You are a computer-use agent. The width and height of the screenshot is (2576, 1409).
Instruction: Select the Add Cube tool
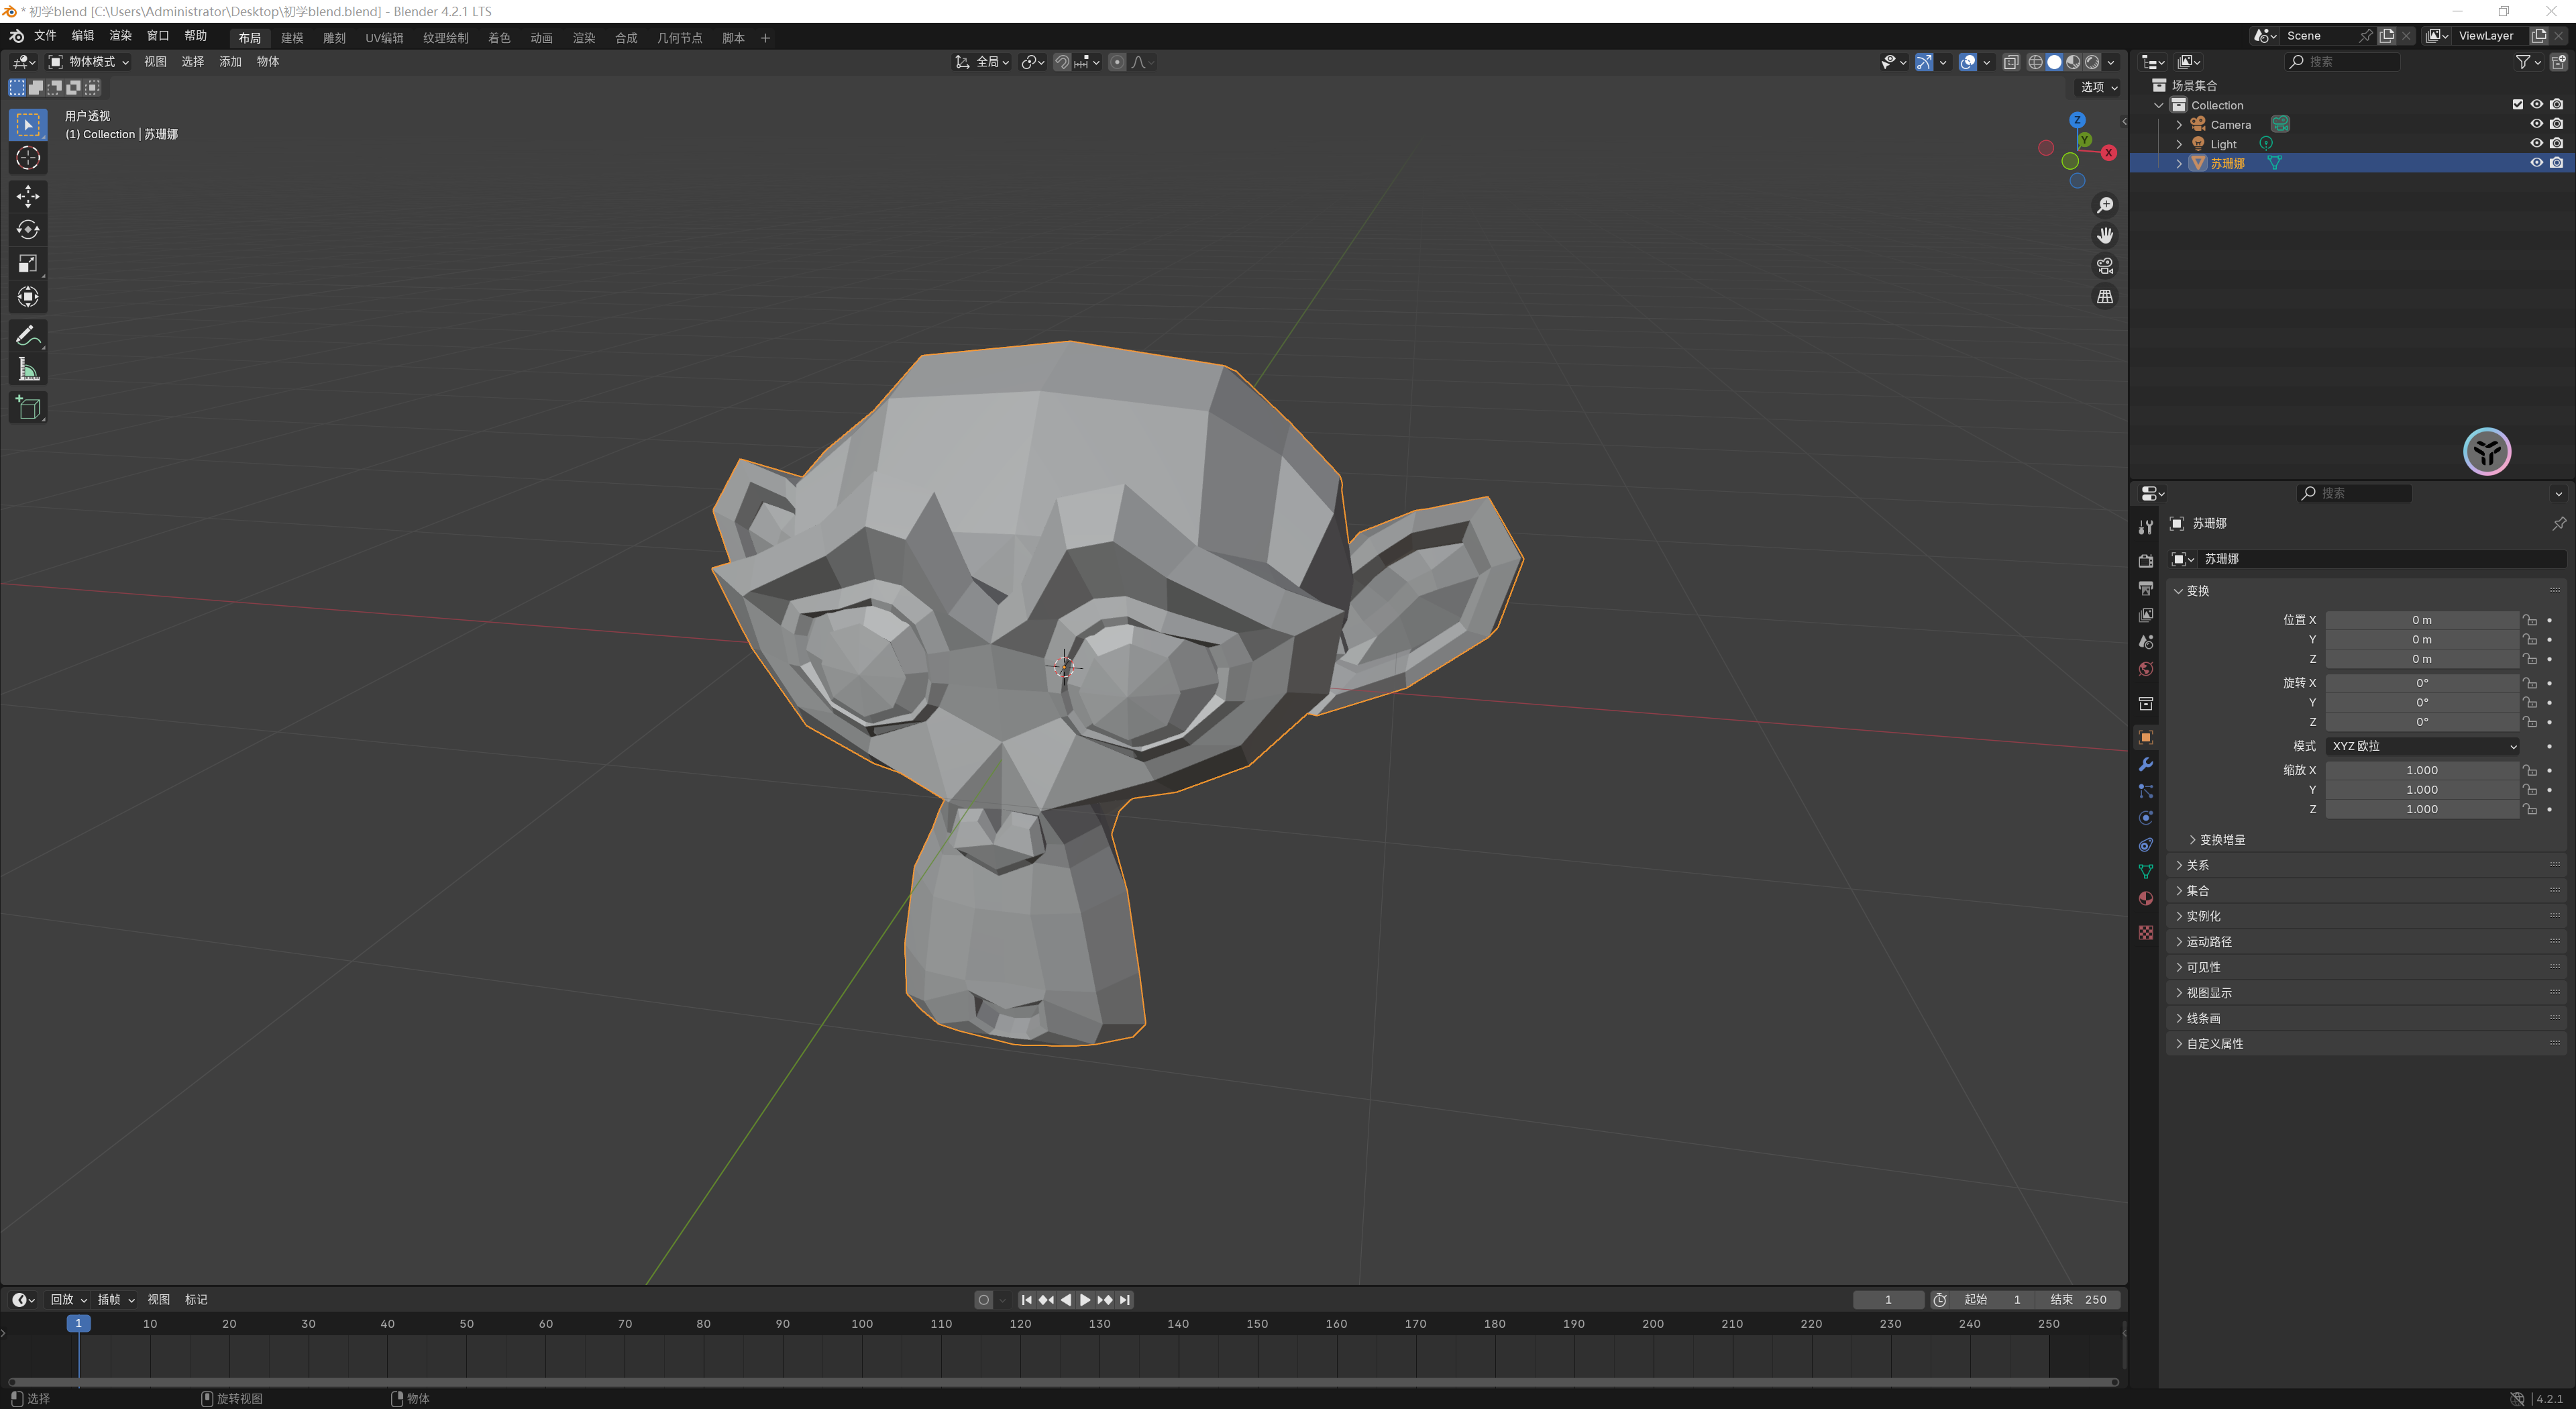coord(28,408)
